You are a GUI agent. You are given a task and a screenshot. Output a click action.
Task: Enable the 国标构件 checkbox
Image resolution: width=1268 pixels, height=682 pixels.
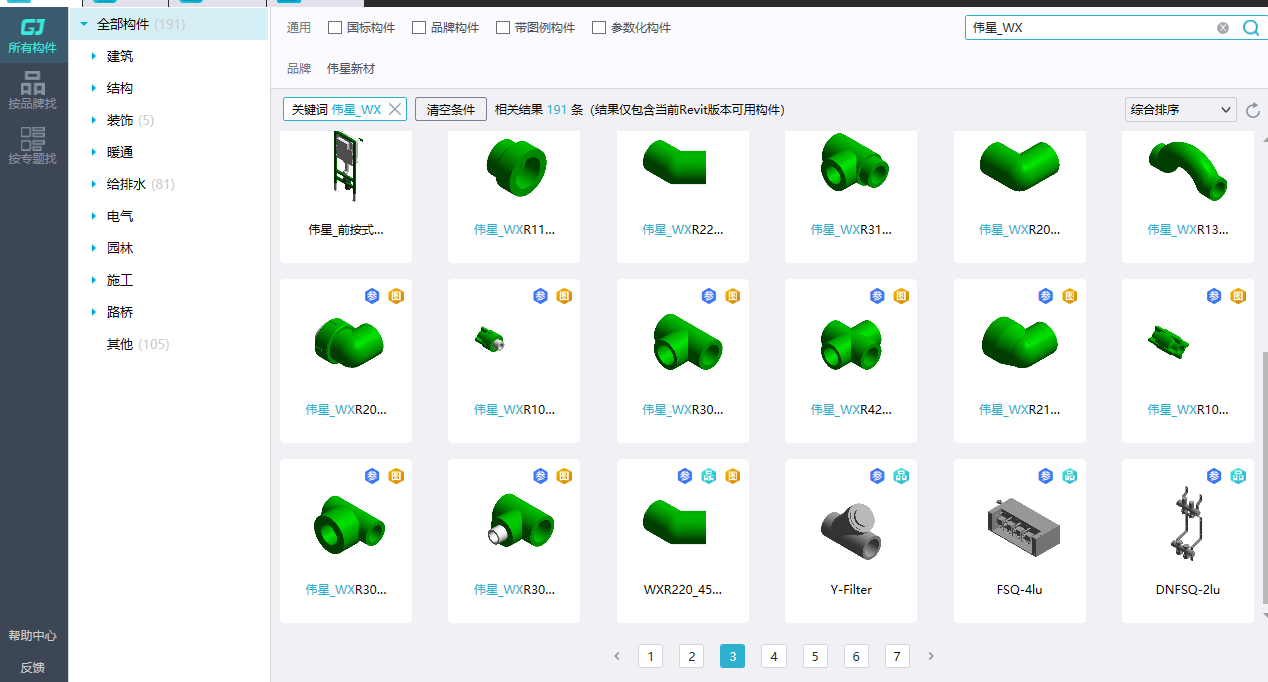coord(335,28)
